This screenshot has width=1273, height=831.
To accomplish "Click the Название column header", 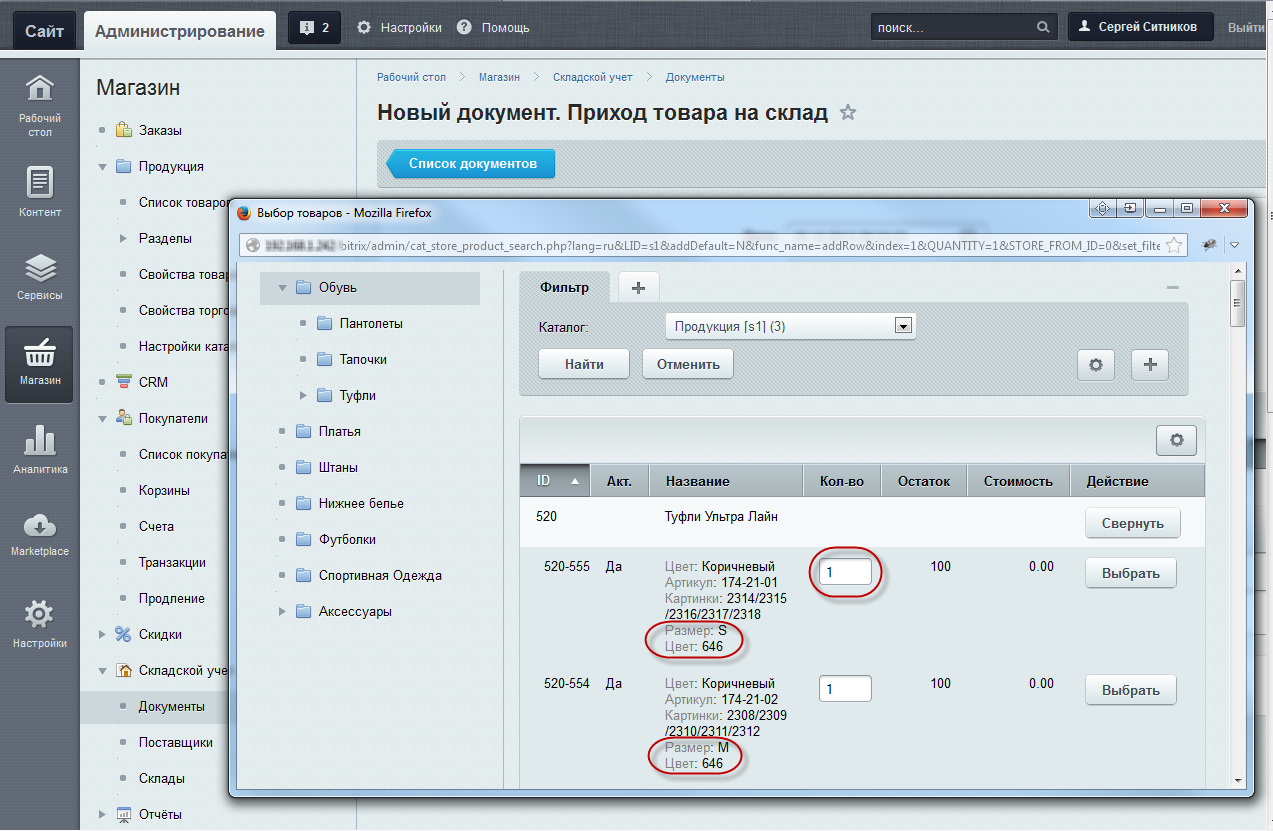I will (727, 481).
